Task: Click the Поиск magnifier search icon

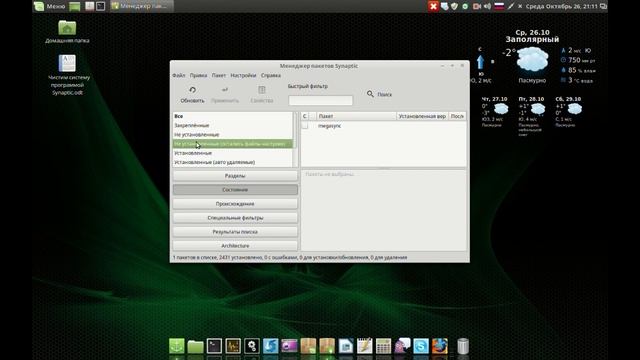Action: 370,94
